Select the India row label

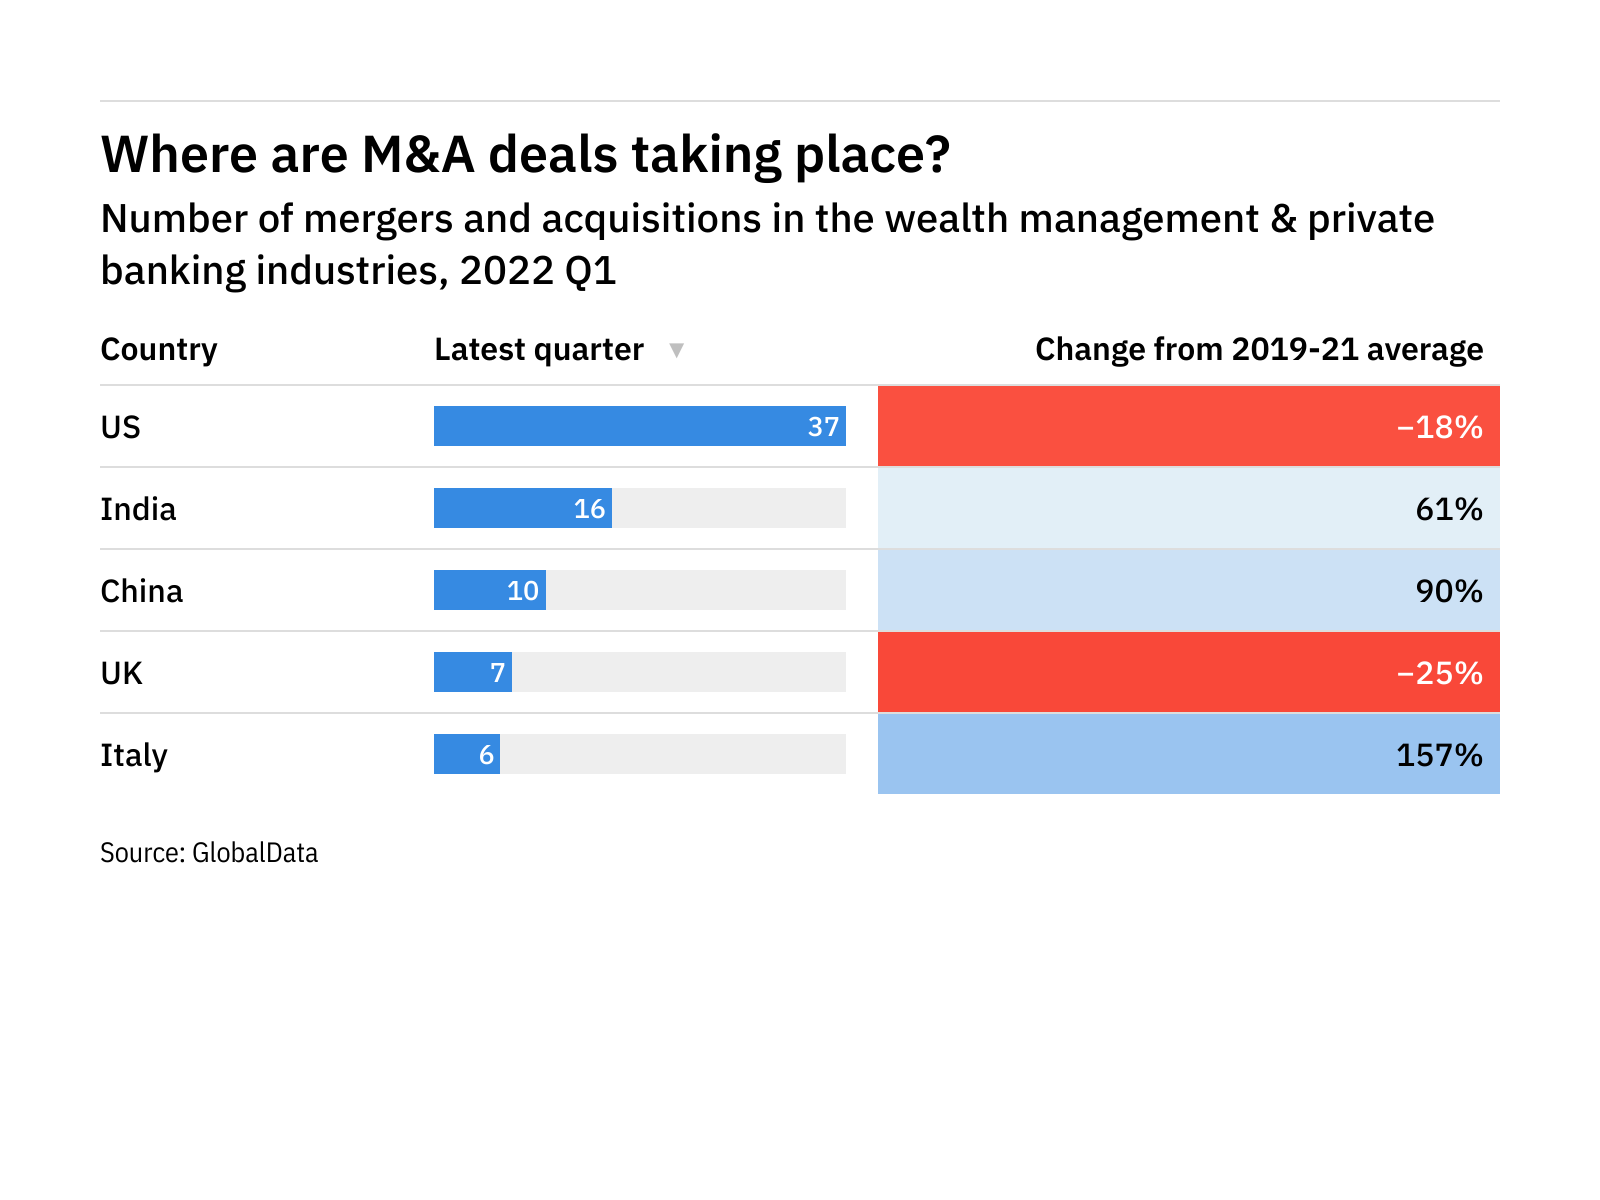138,509
